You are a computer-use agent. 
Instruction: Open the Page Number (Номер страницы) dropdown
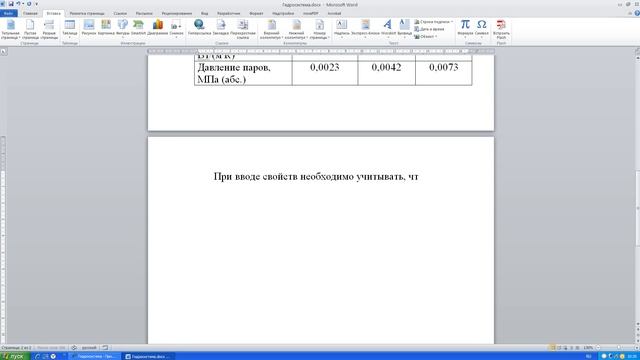click(x=319, y=29)
